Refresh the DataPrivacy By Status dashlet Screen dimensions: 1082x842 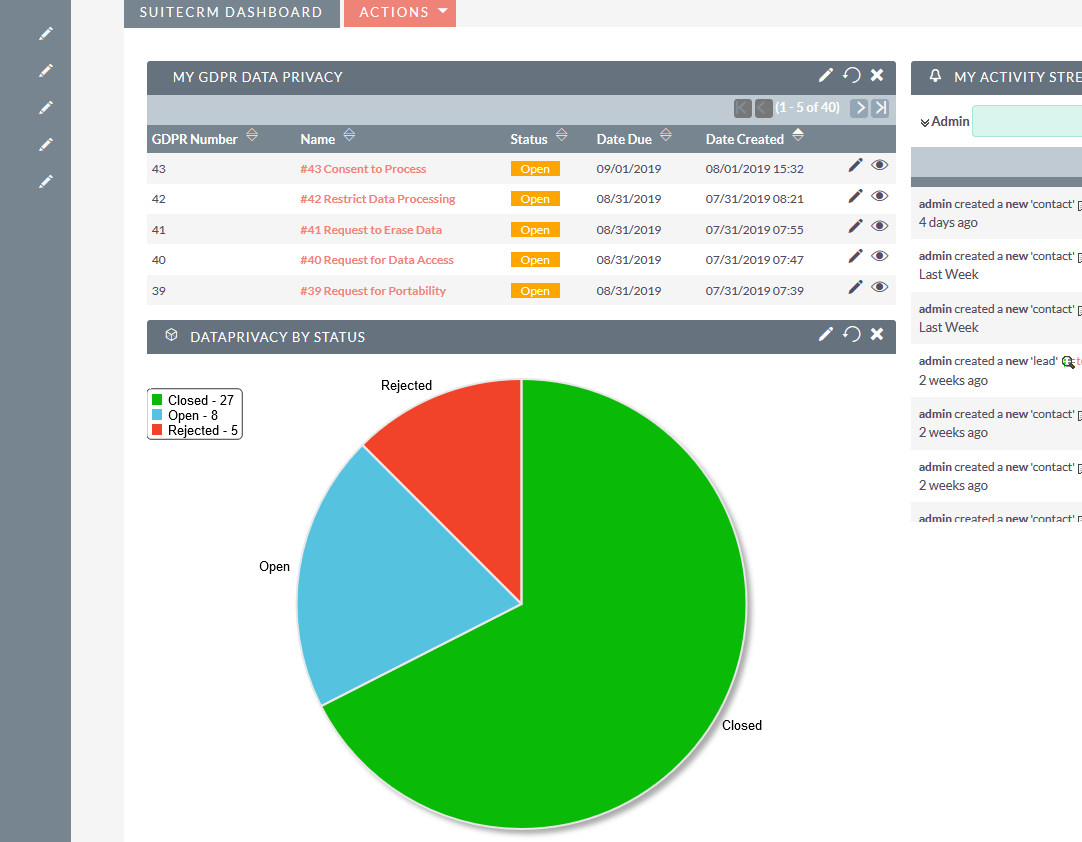pos(852,335)
